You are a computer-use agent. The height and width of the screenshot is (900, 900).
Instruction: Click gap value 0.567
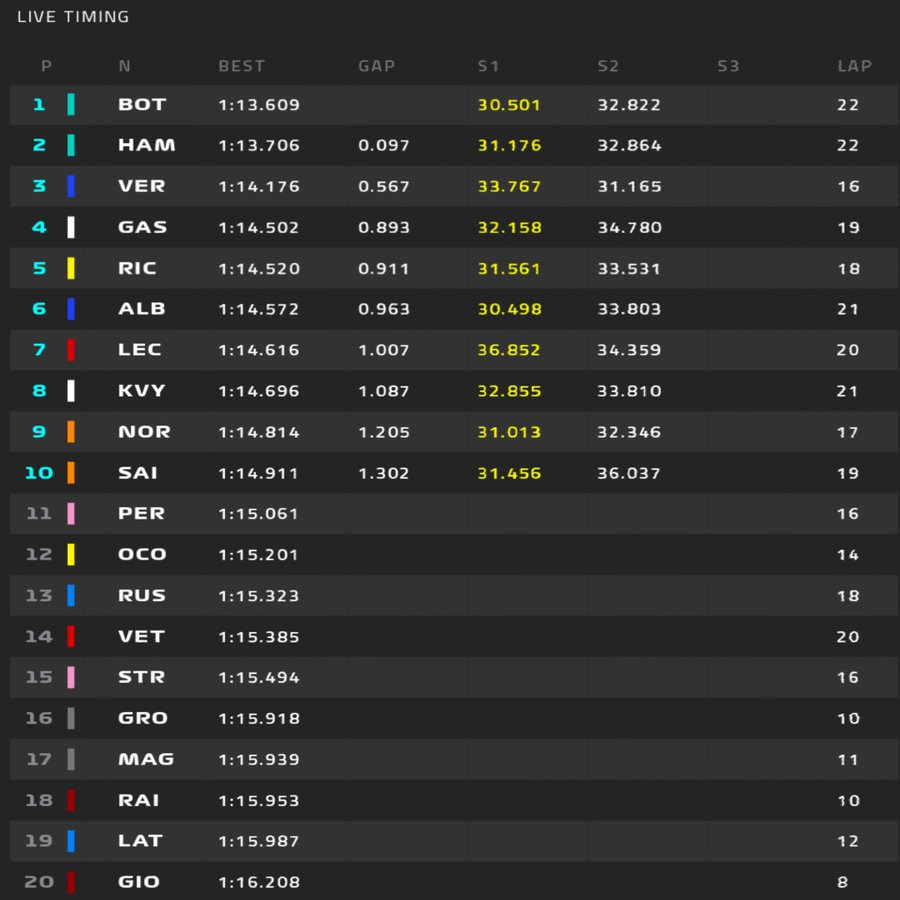click(384, 187)
